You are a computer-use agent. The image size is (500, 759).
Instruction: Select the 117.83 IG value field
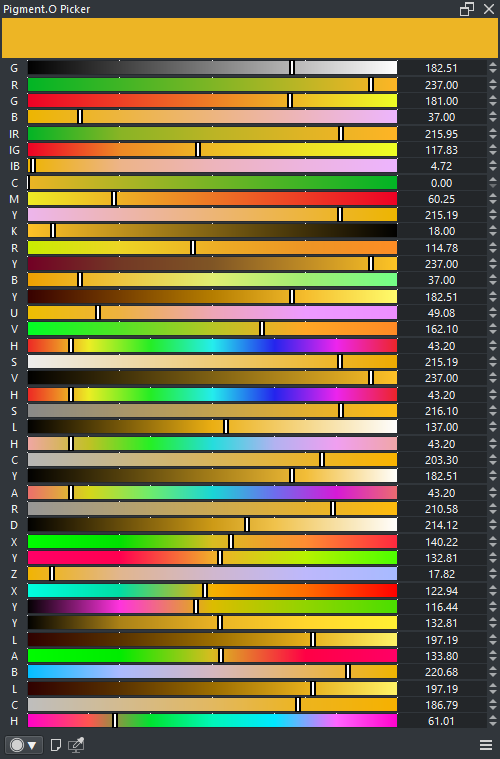pos(441,150)
